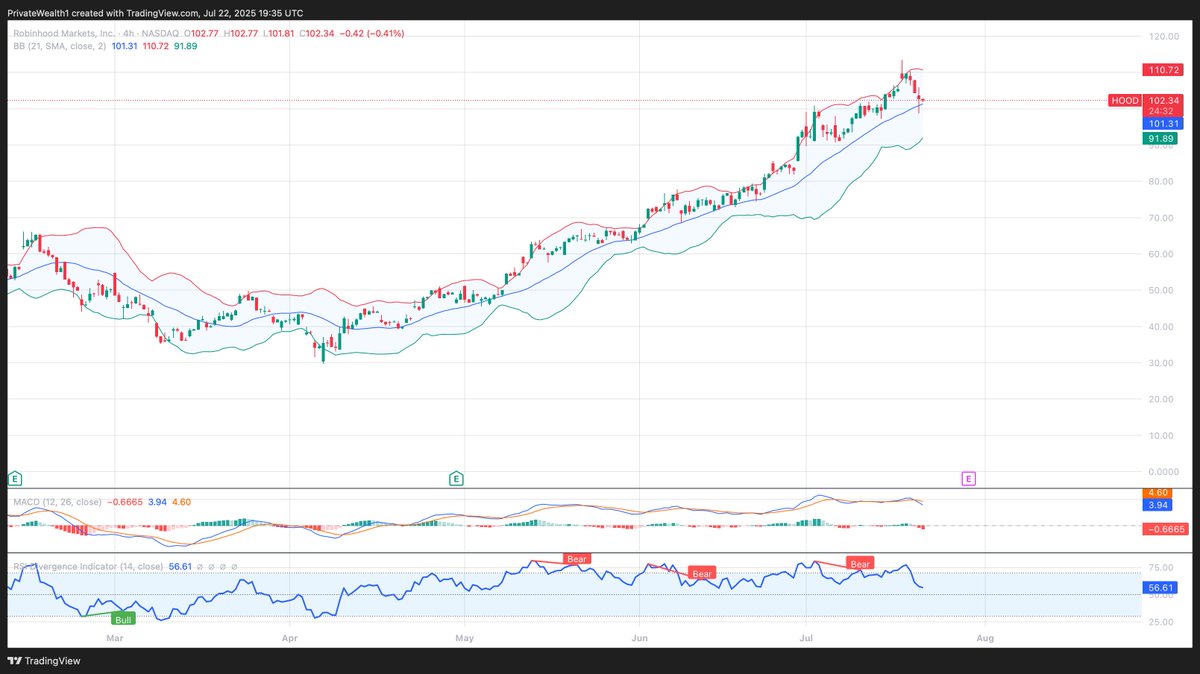
Task: Click 56.61 in the RSI legend
Action: click(180, 566)
